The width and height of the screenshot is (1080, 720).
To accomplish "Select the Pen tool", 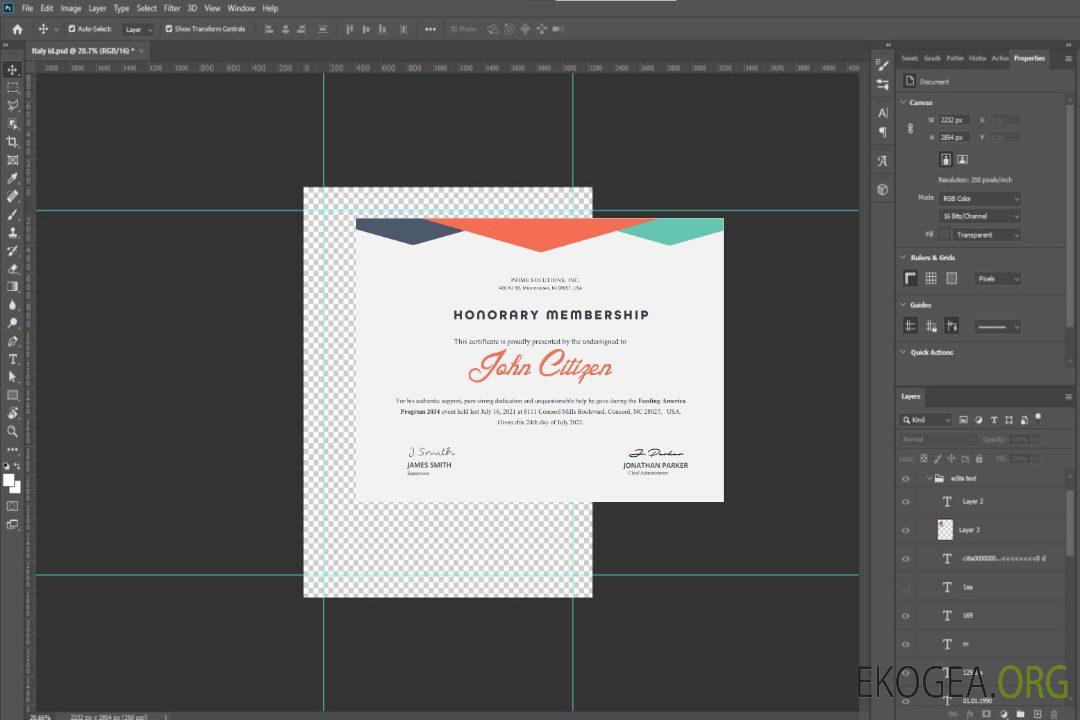I will coord(12,341).
